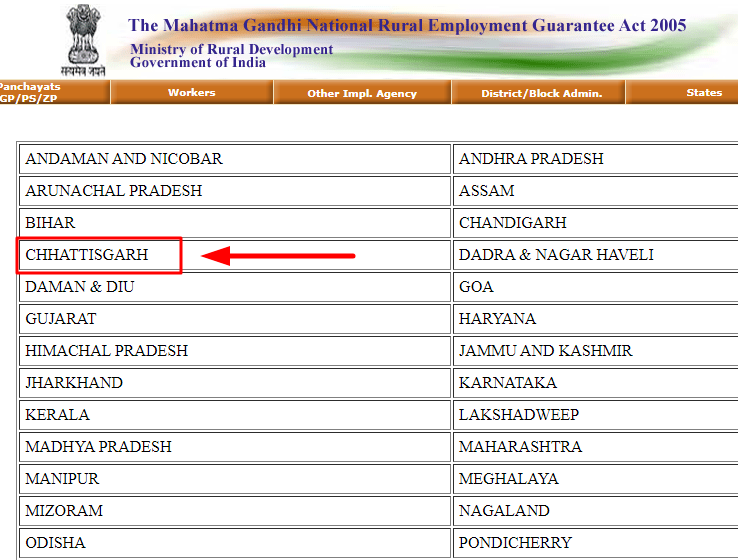738x560 pixels.
Task: Open the BIHAR state link
Action: 50,223
